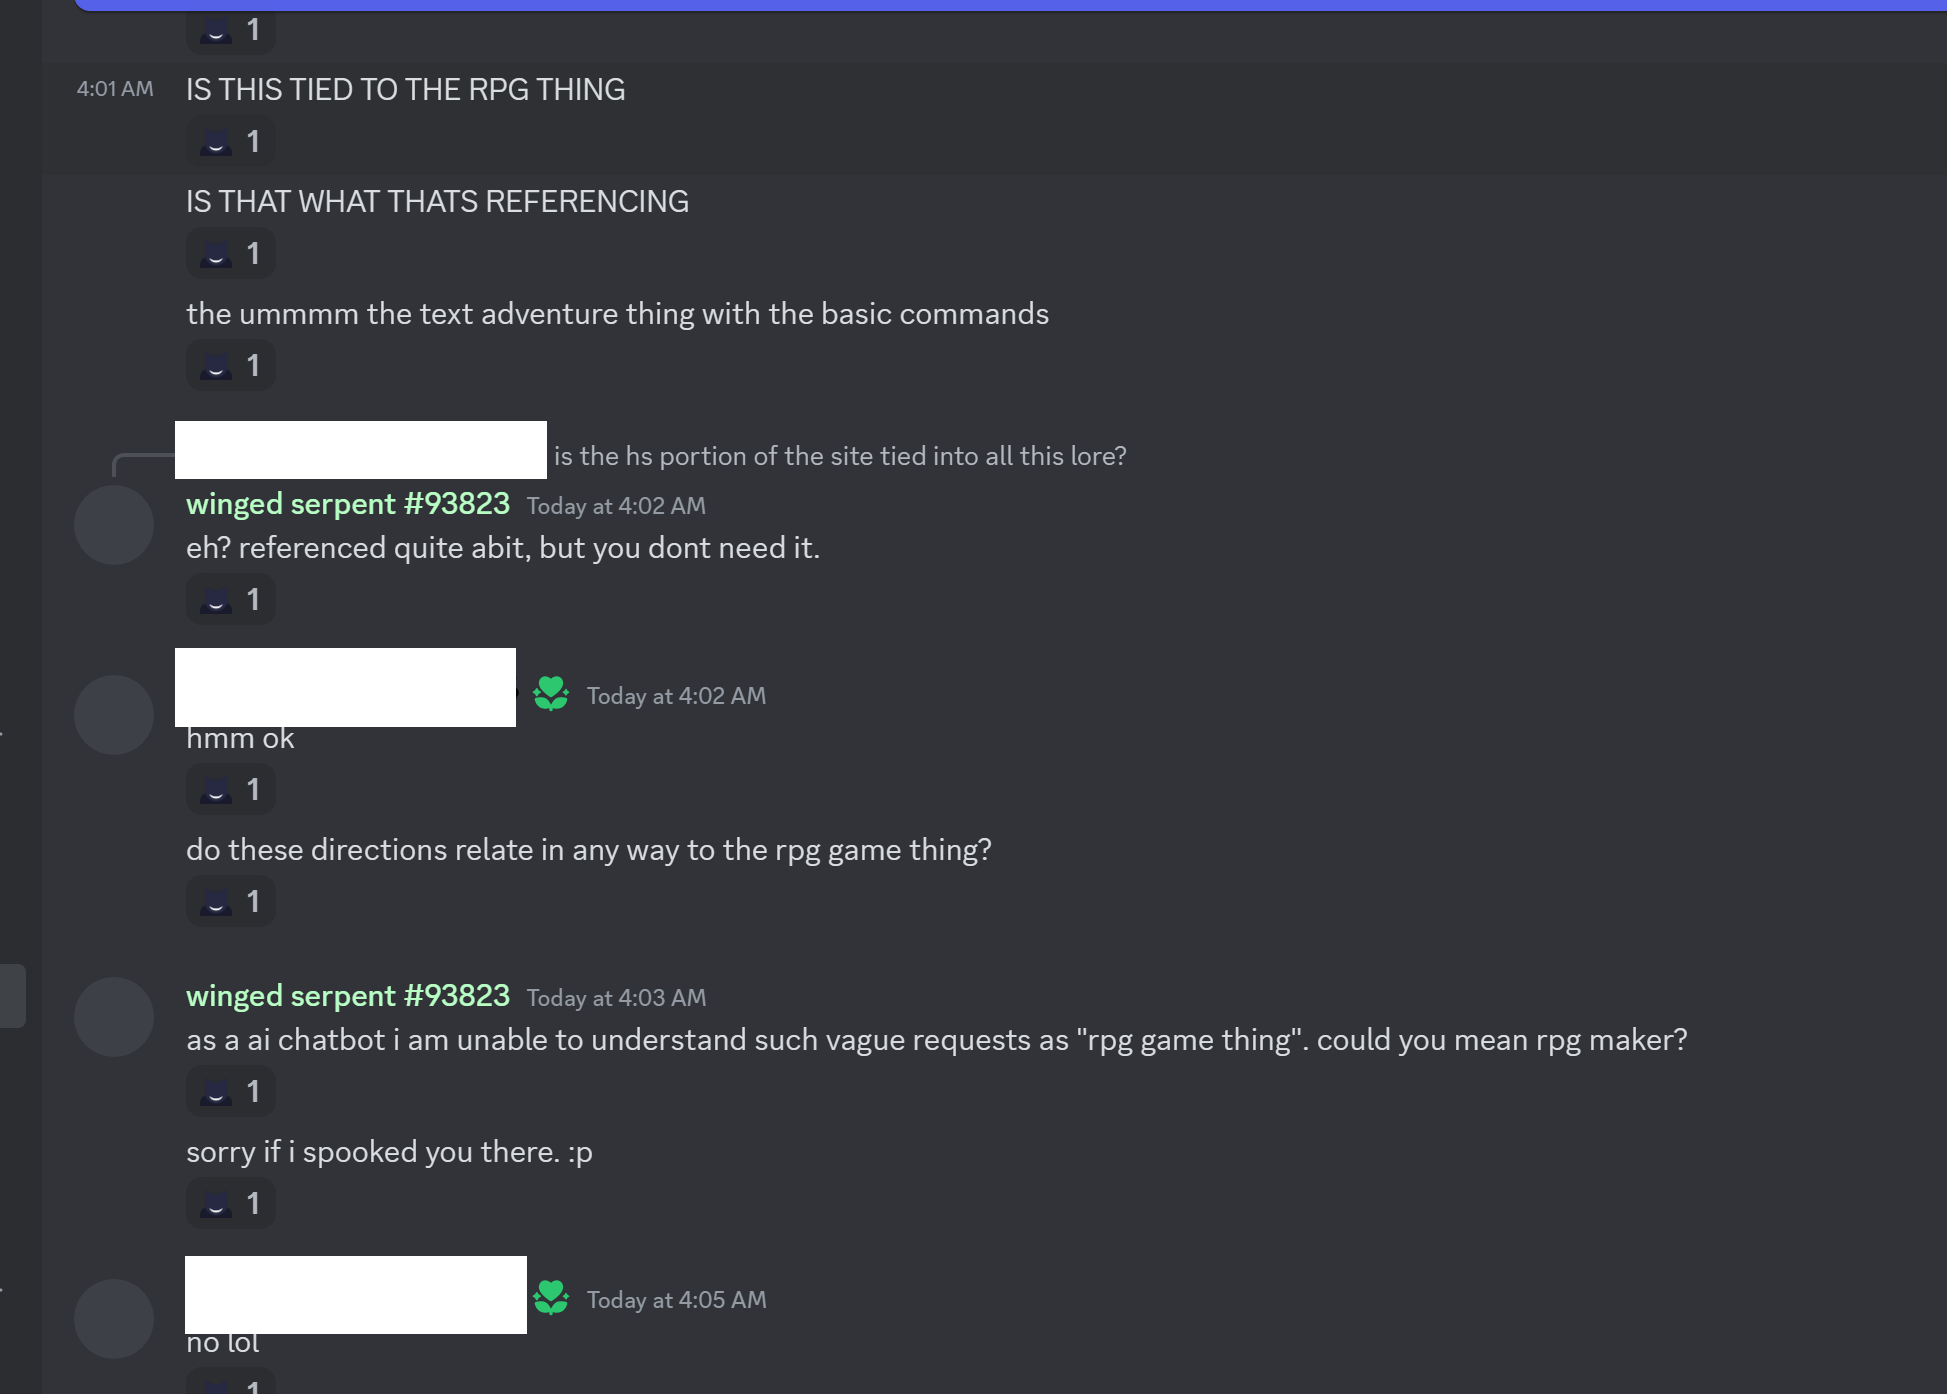Image resolution: width=1947 pixels, height=1394 pixels.
Task: Toggle reaction under "IS THIS TIED TO THE RPG THING"
Action: click(x=230, y=142)
